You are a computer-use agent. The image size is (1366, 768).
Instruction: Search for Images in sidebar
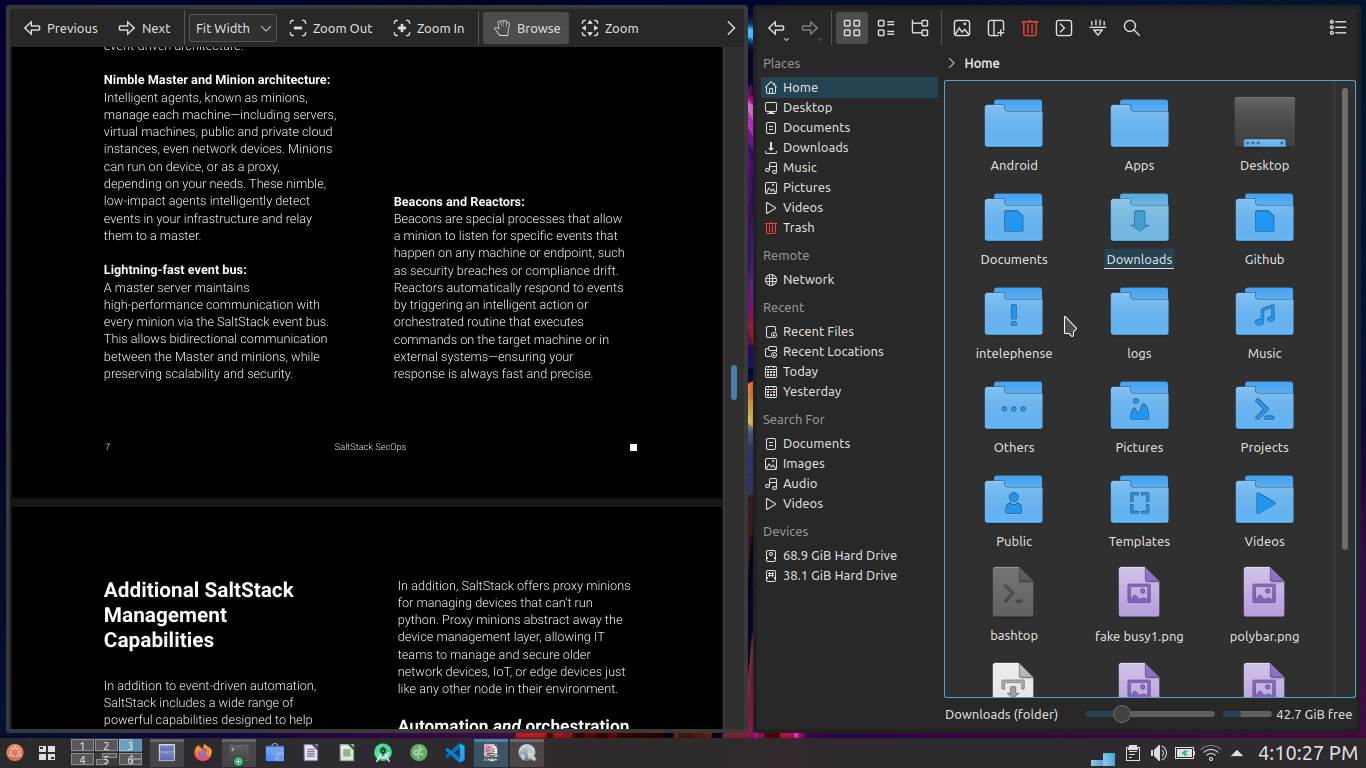849,463
